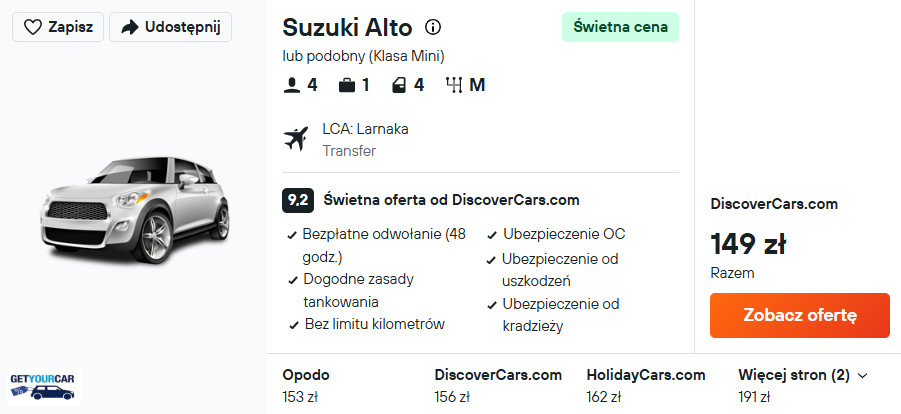The image size is (901, 414).
Task: Click the luggage bag icon
Action: [x=347, y=86]
